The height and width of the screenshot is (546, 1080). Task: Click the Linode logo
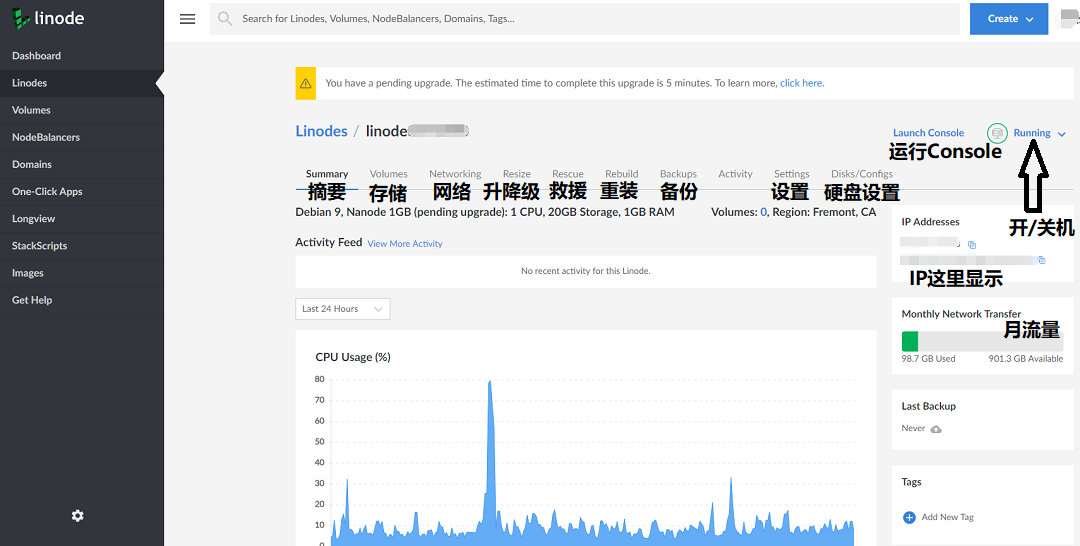point(48,19)
